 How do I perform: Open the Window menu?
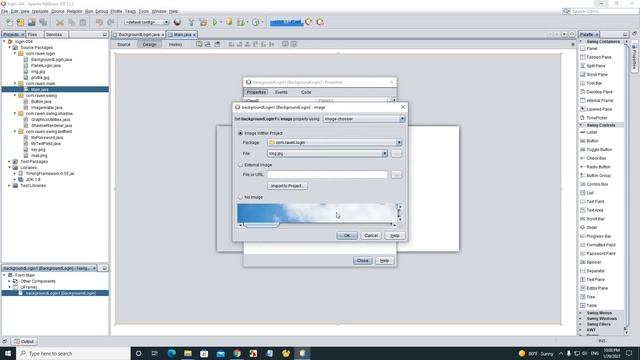(x=159, y=11)
